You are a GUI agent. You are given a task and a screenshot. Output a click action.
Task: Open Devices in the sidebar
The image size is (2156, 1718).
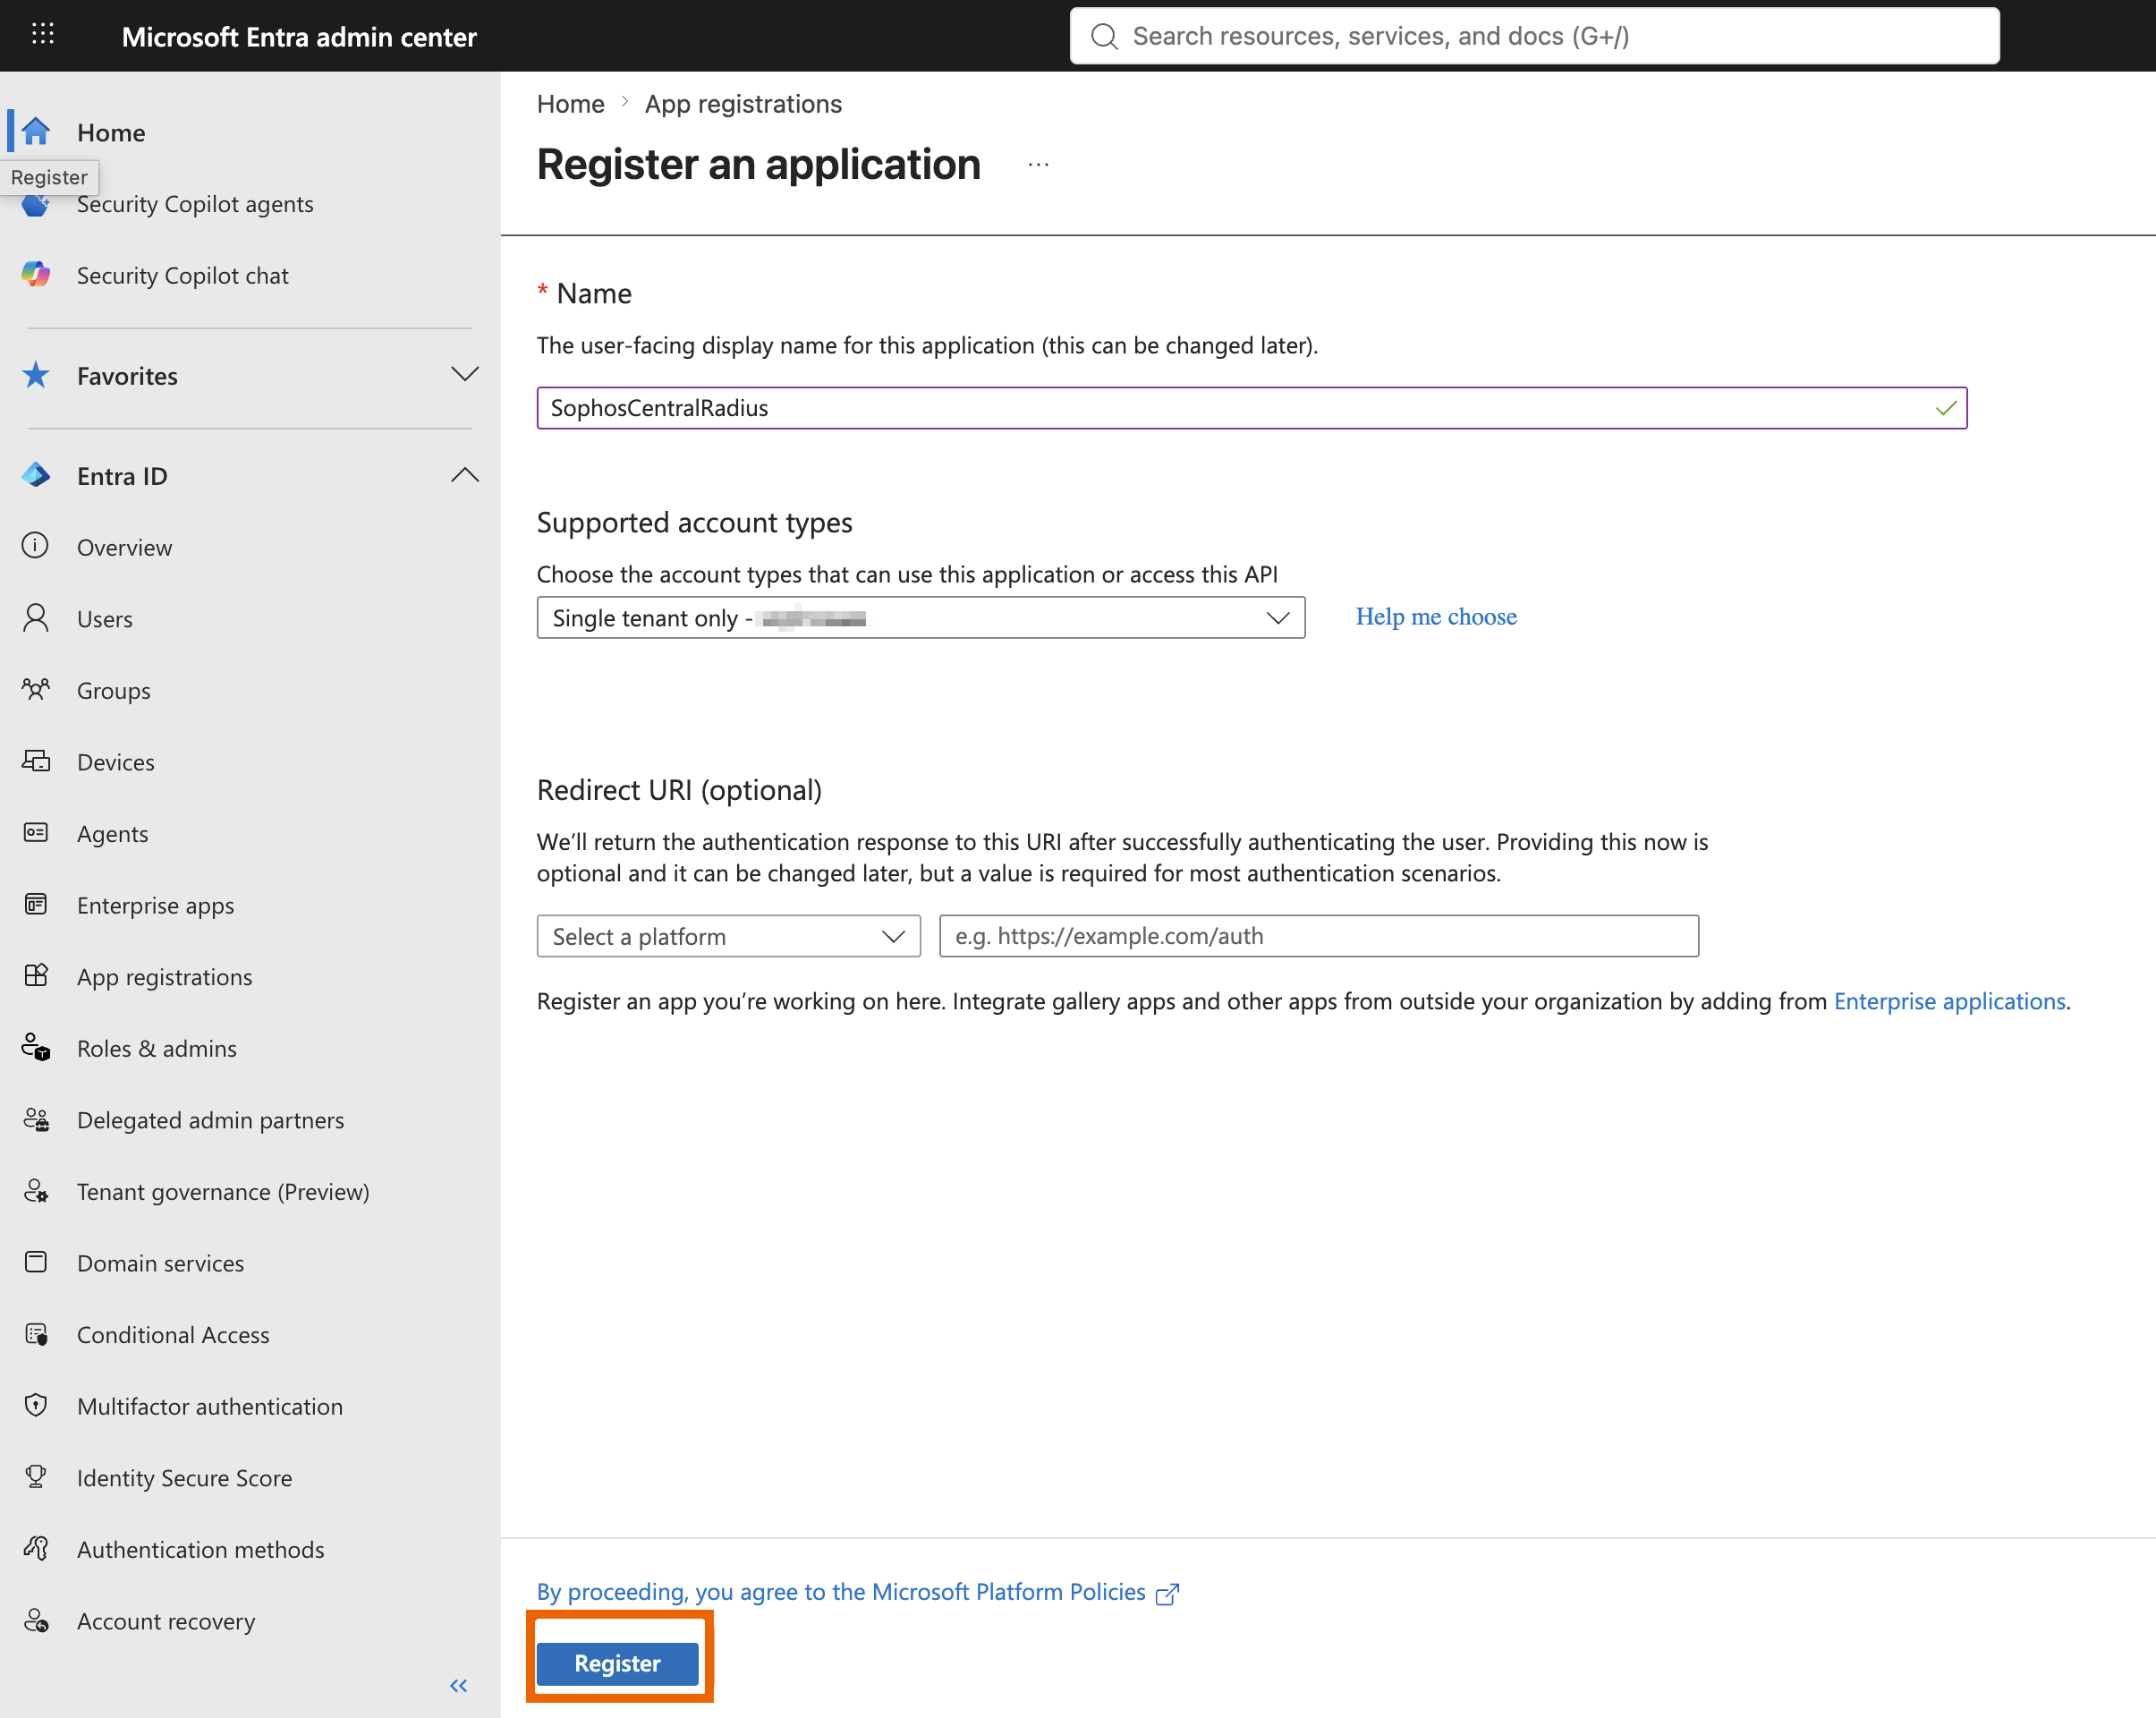coord(116,762)
